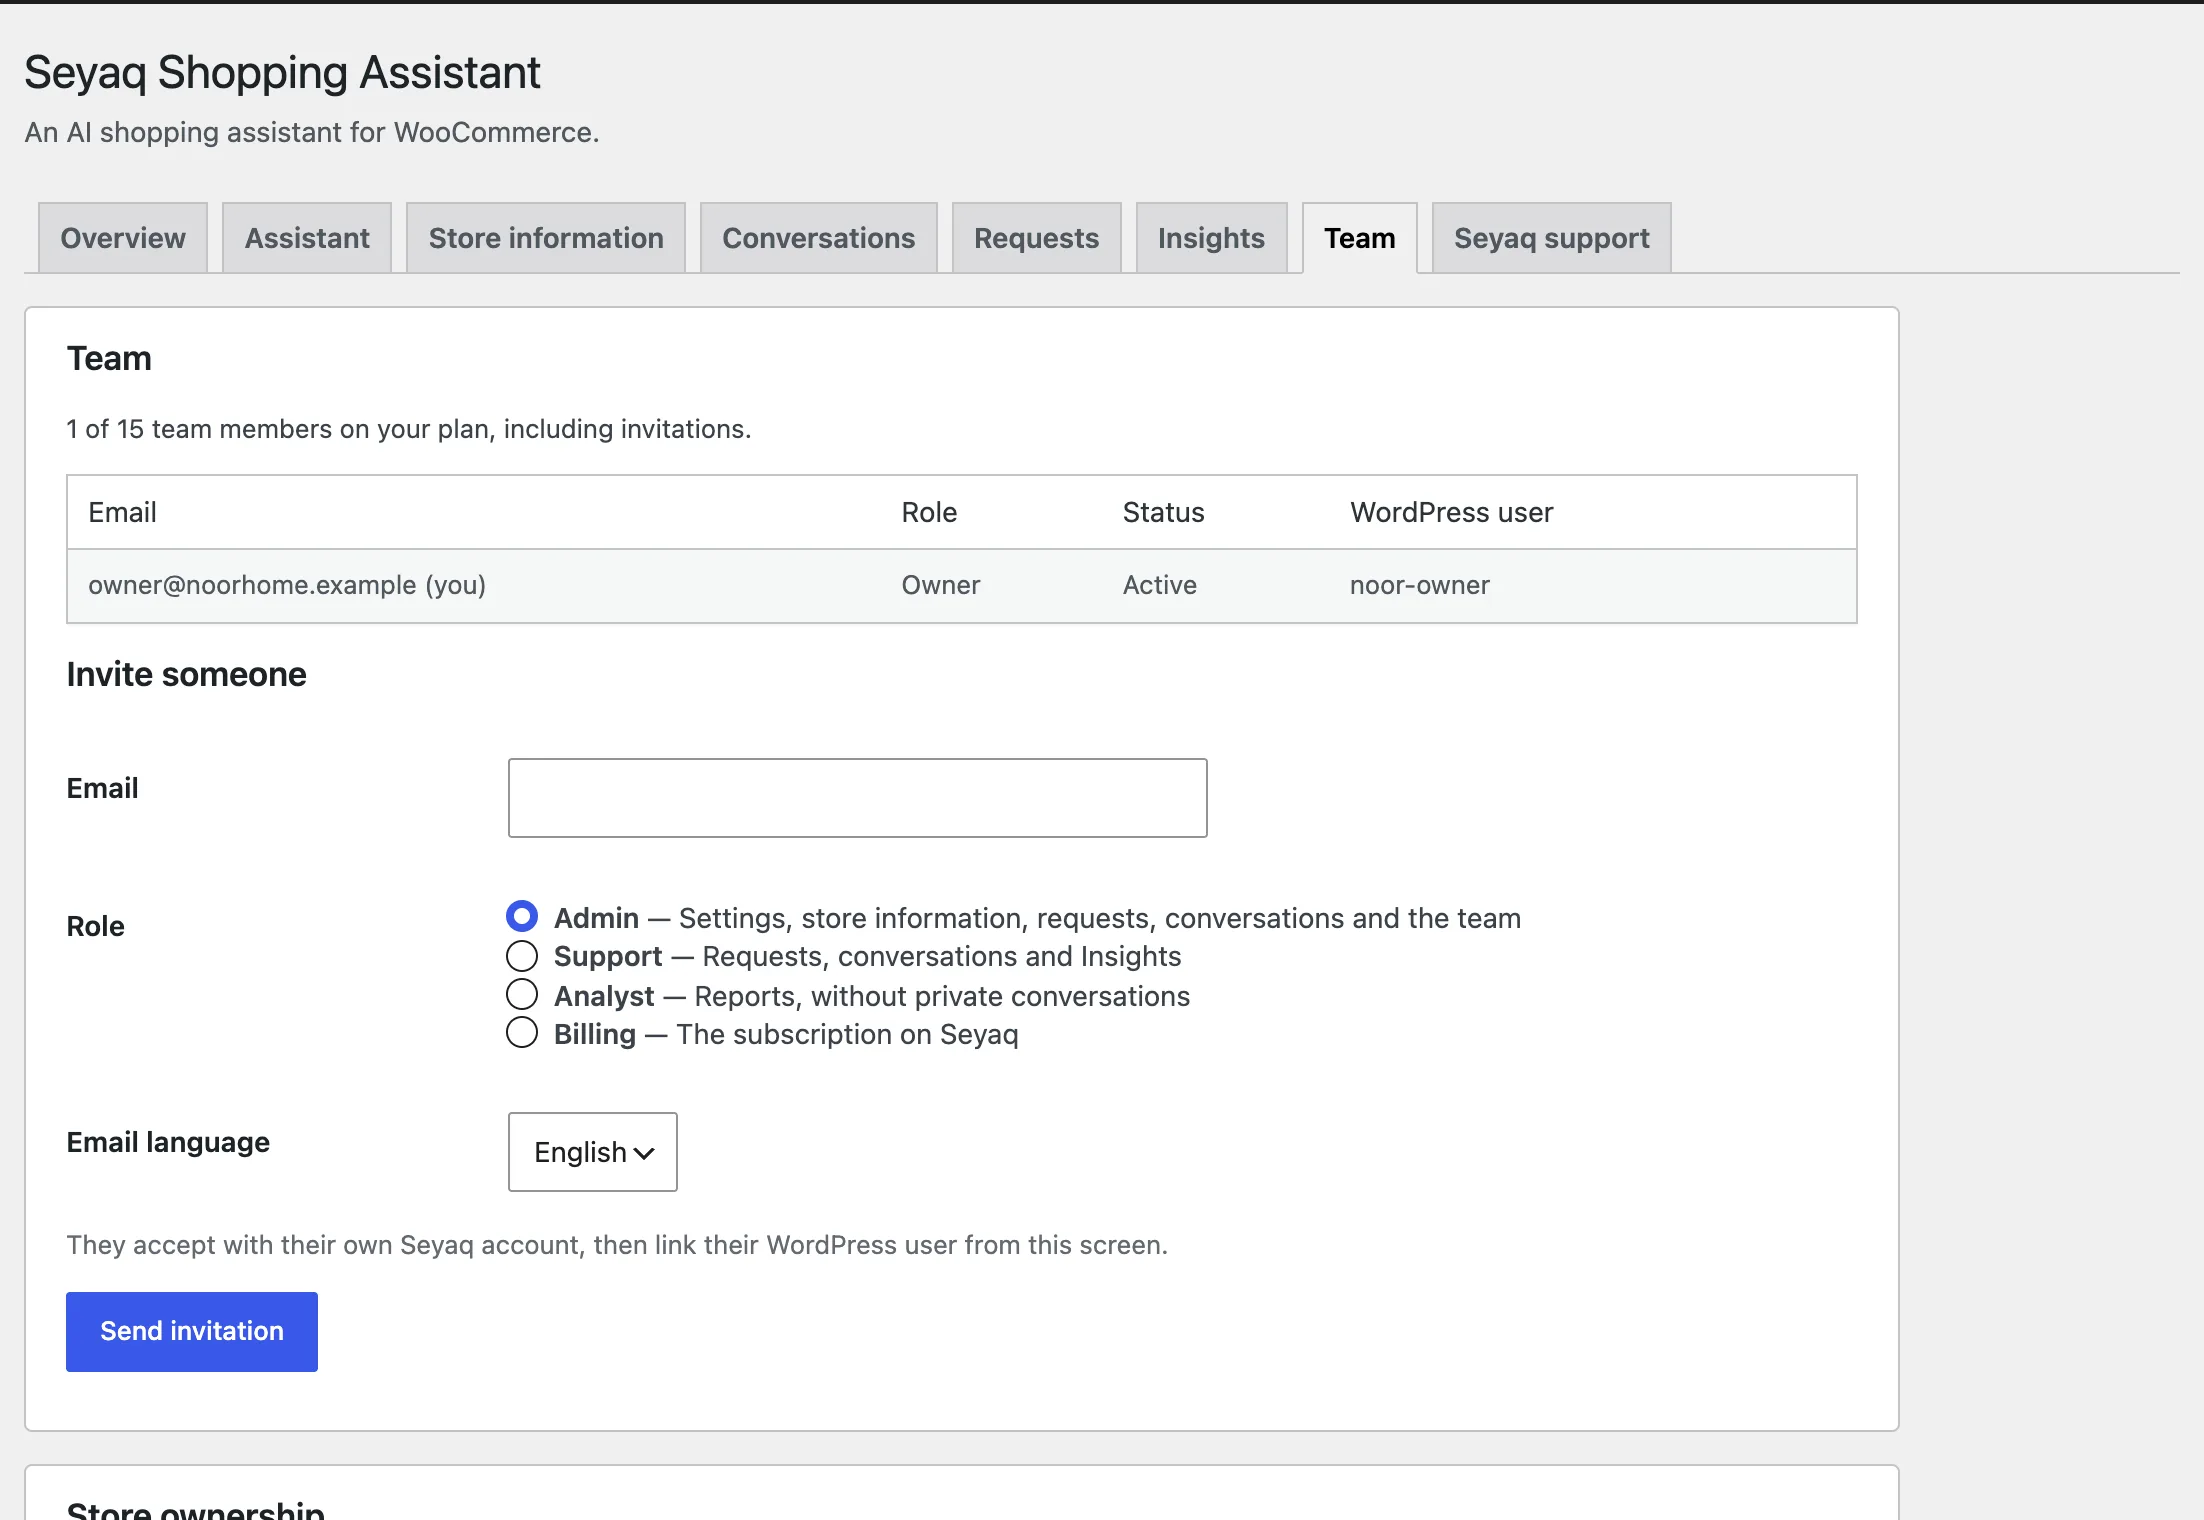
Task: Click the Invite someone heading
Action: [x=187, y=675]
